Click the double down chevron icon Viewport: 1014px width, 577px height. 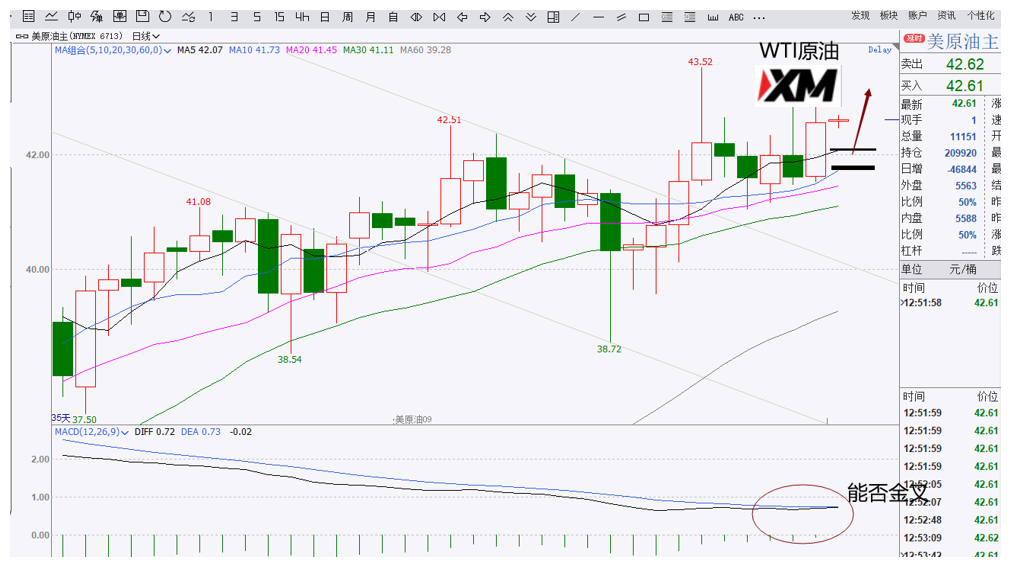[x=531, y=17]
